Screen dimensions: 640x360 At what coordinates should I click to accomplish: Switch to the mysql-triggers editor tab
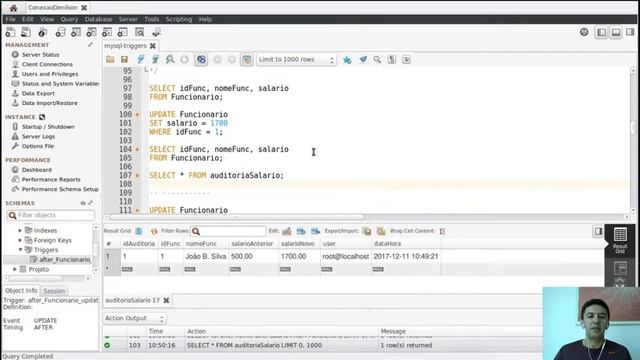tap(125, 46)
